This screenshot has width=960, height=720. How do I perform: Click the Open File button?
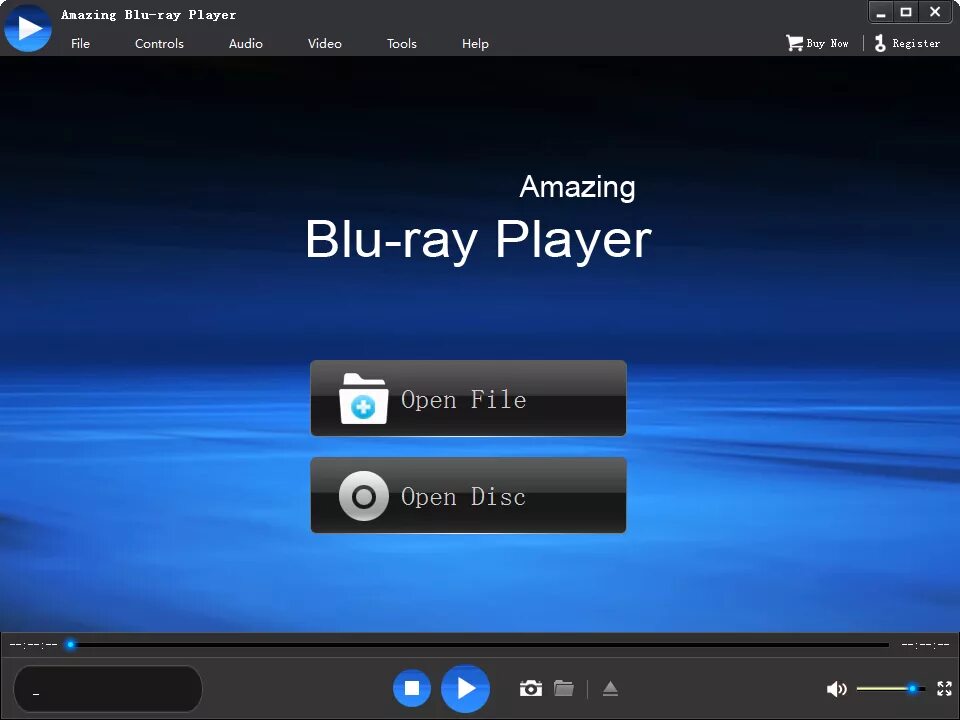468,399
